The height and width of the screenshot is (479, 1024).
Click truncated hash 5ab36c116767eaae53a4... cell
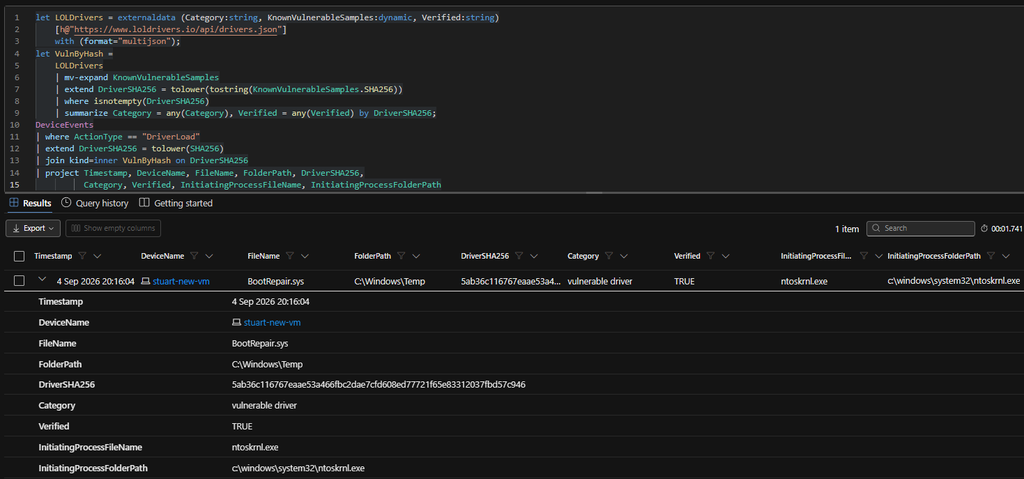[x=511, y=281]
